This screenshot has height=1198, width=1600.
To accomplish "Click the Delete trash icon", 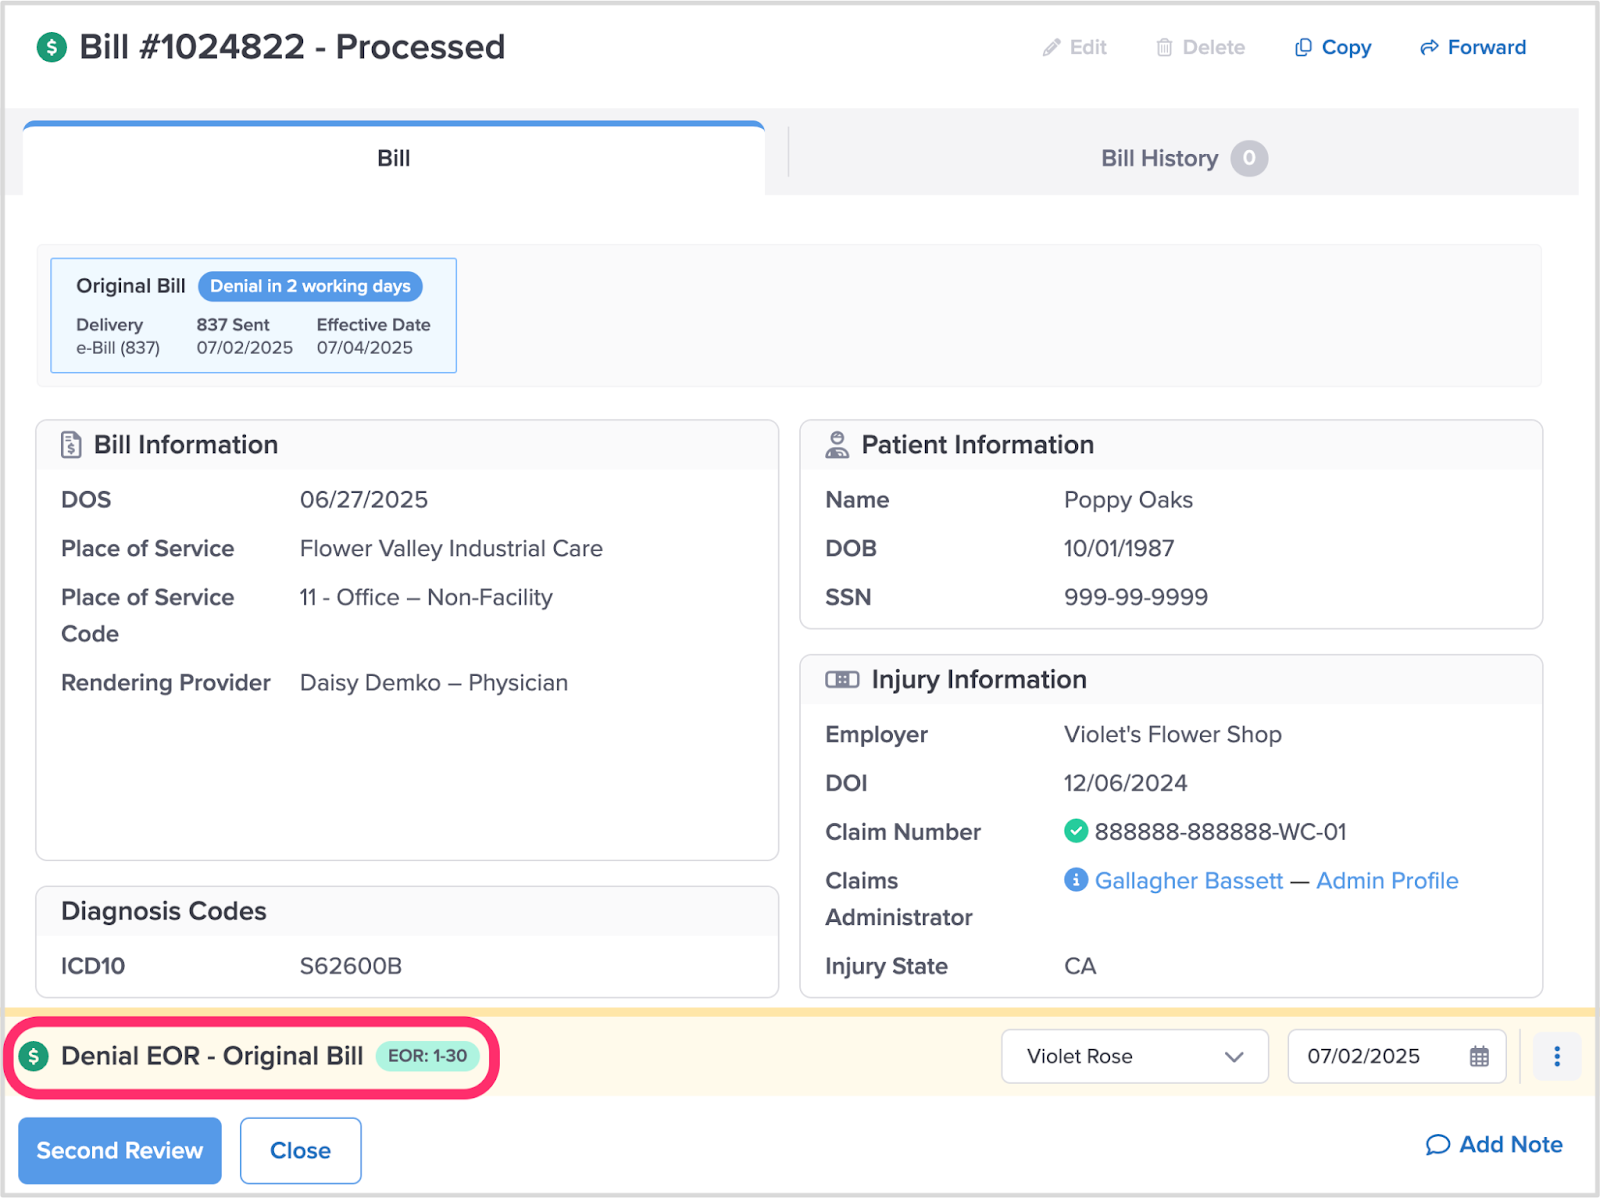I will (x=1164, y=48).
